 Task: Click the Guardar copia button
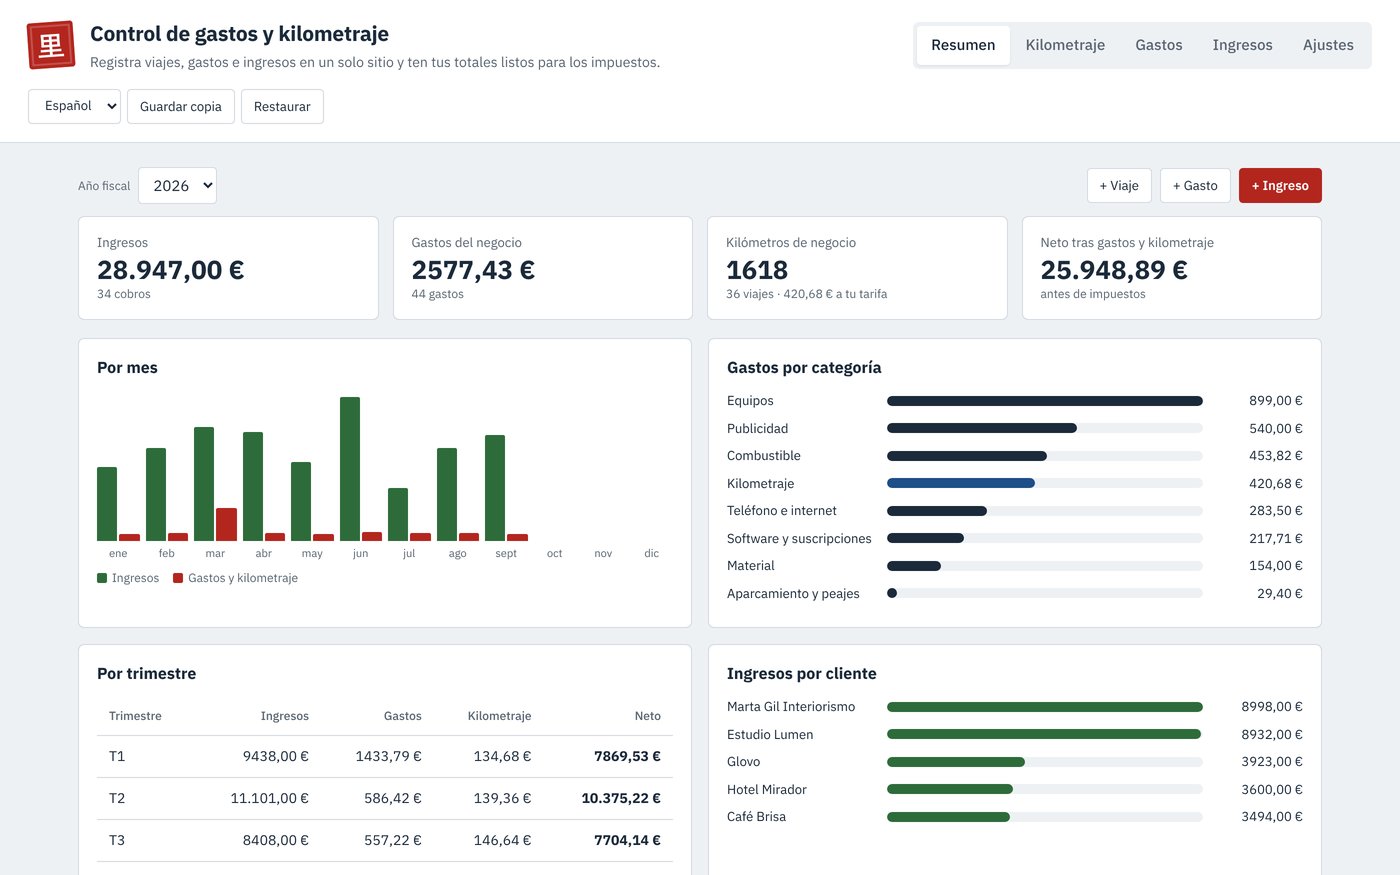coord(181,106)
